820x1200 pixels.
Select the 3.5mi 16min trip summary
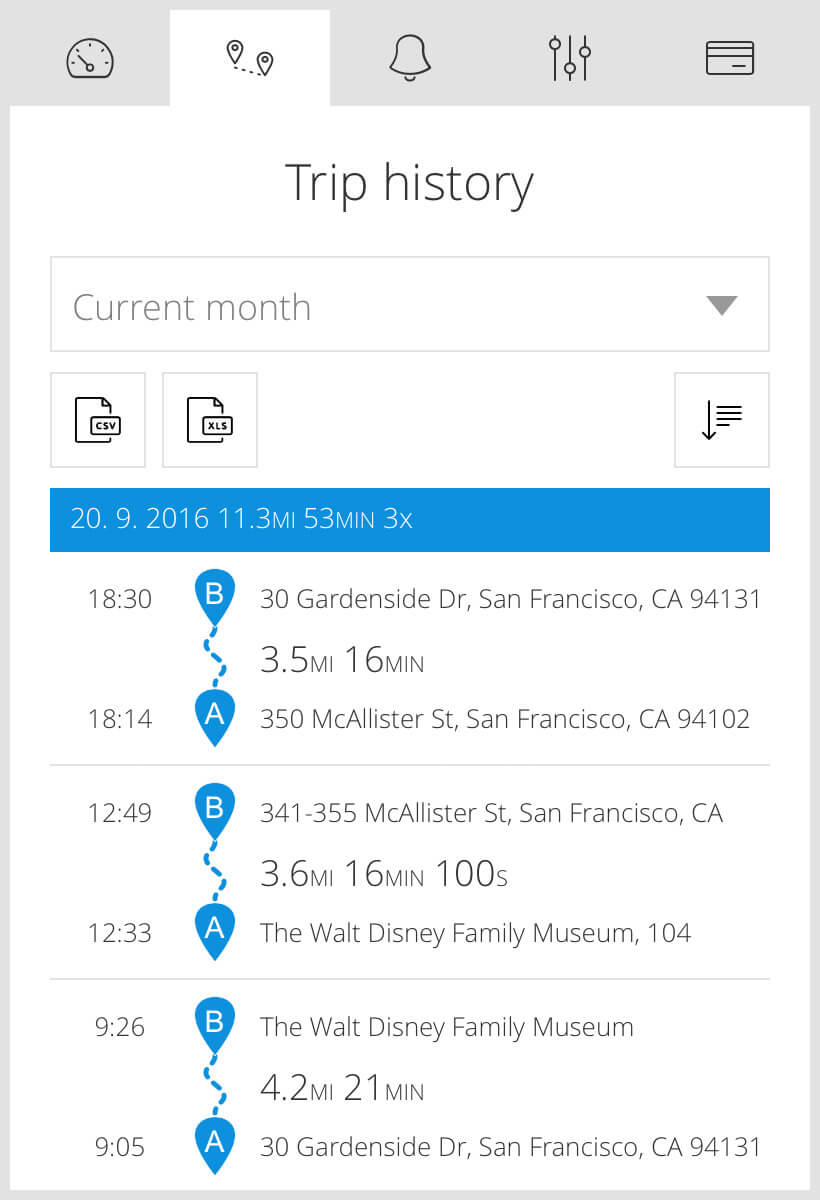[342, 660]
